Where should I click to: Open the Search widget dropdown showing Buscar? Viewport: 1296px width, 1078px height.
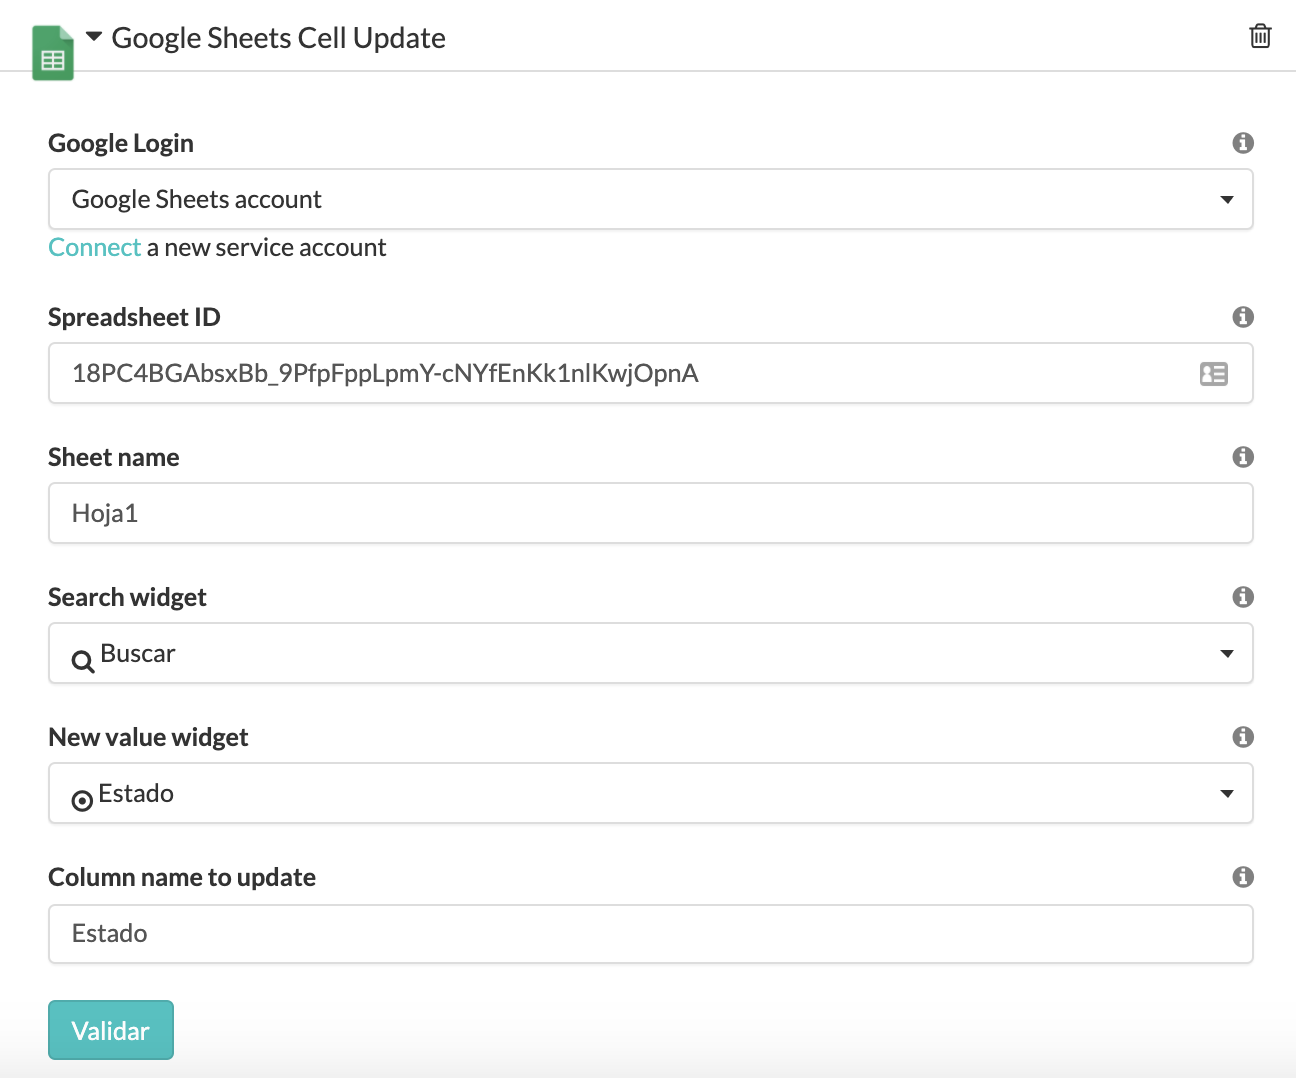(651, 653)
